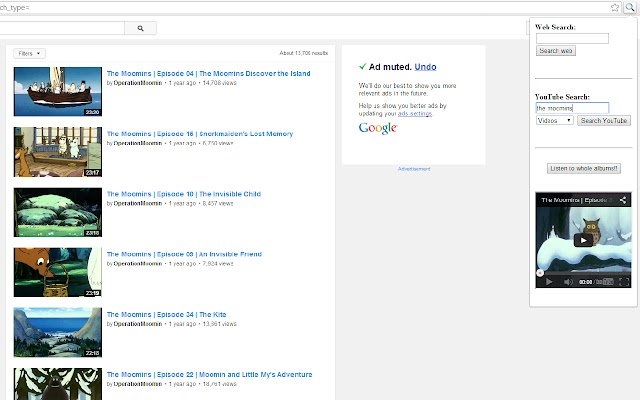
Task: Open Episode 34 The Kite
Action: [x=166, y=314]
